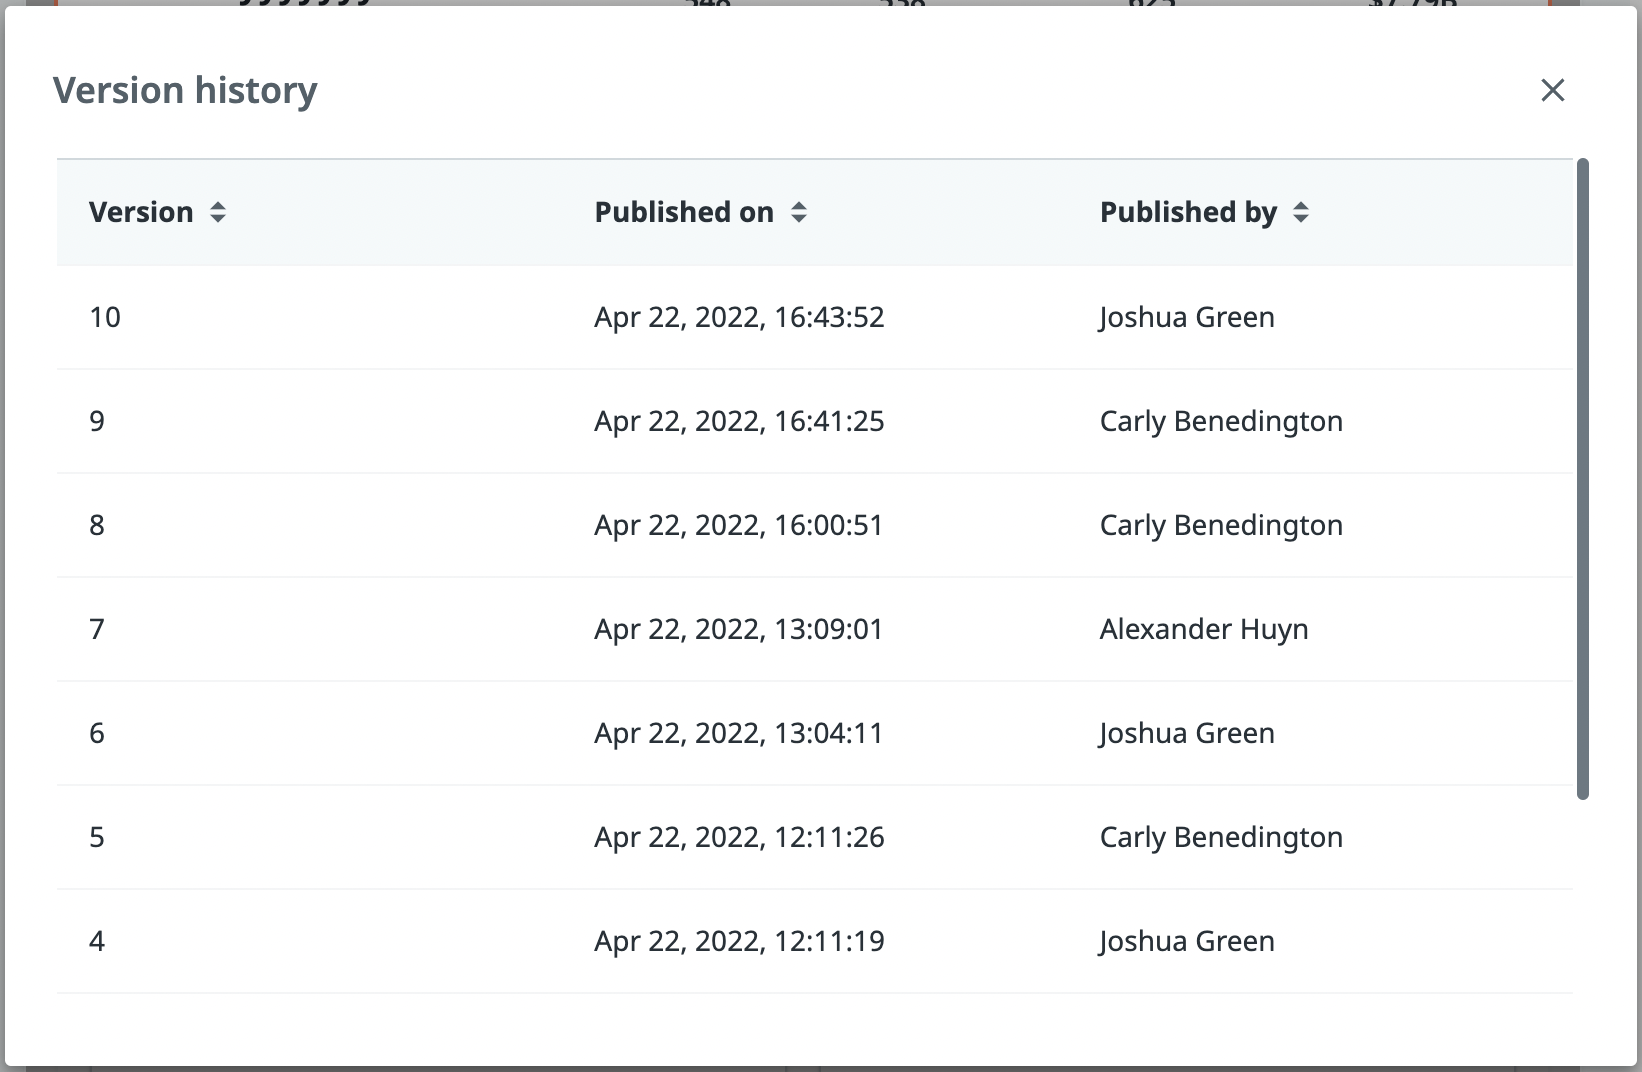Click Carly Benedington on version 8 row

(1221, 525)
